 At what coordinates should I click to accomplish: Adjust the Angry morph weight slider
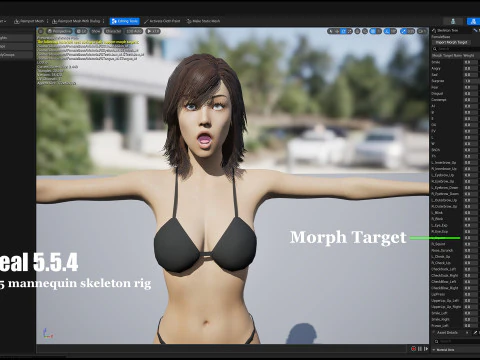(x=471, y=68)
